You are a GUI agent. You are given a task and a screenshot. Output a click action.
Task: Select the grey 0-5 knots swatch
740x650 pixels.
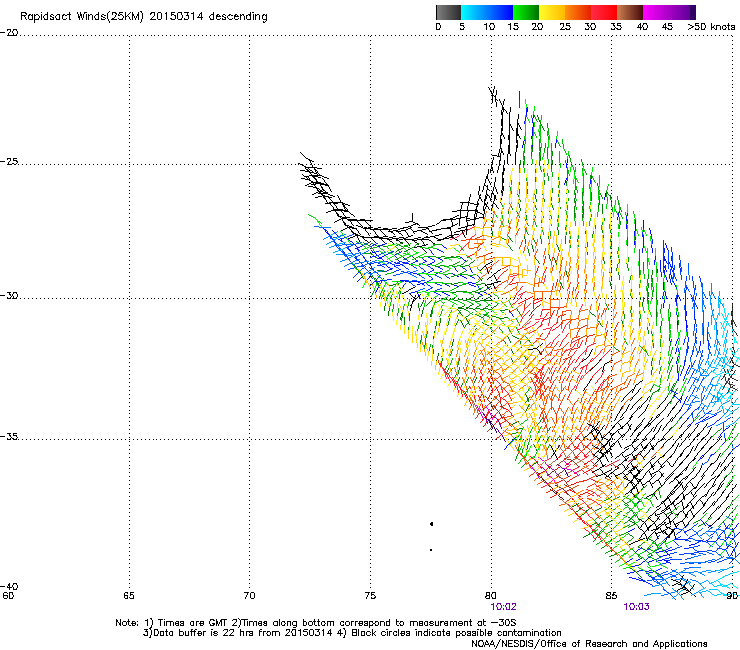pos(448,12)
